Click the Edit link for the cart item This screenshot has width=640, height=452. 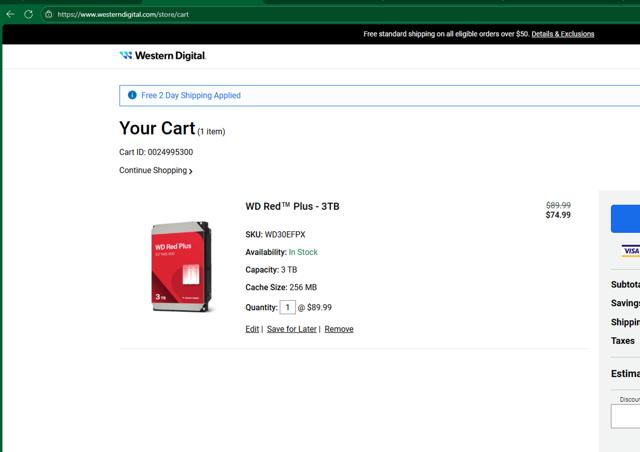[252, 329]
